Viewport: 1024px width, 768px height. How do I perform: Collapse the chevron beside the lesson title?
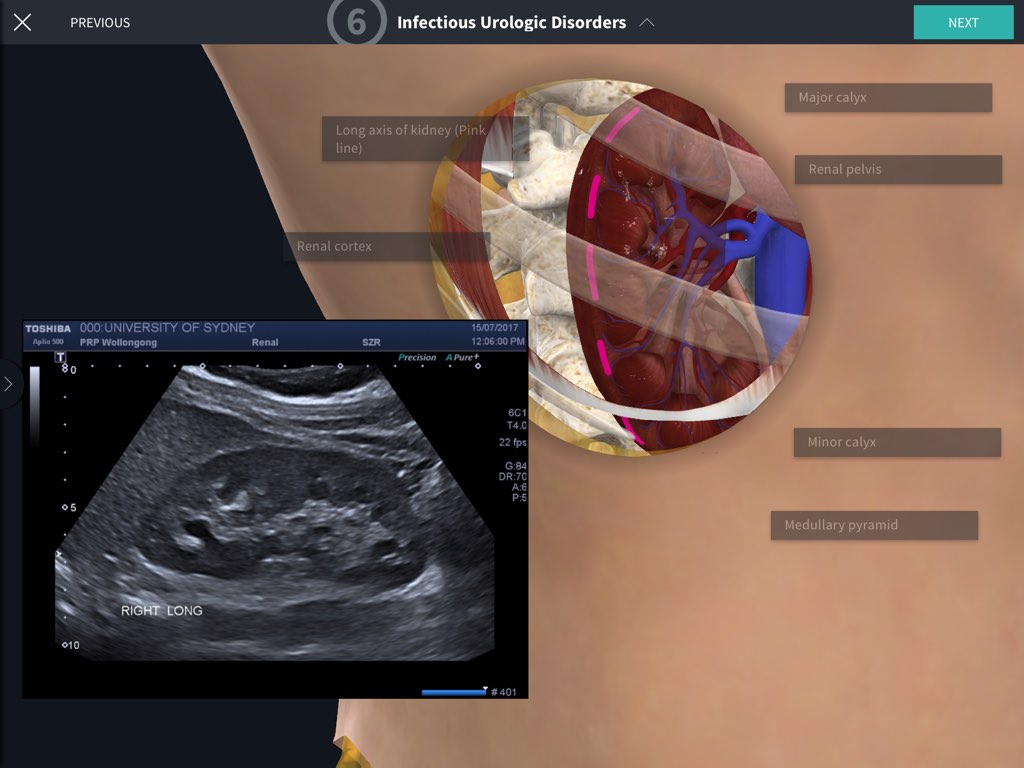coord(647,22)
